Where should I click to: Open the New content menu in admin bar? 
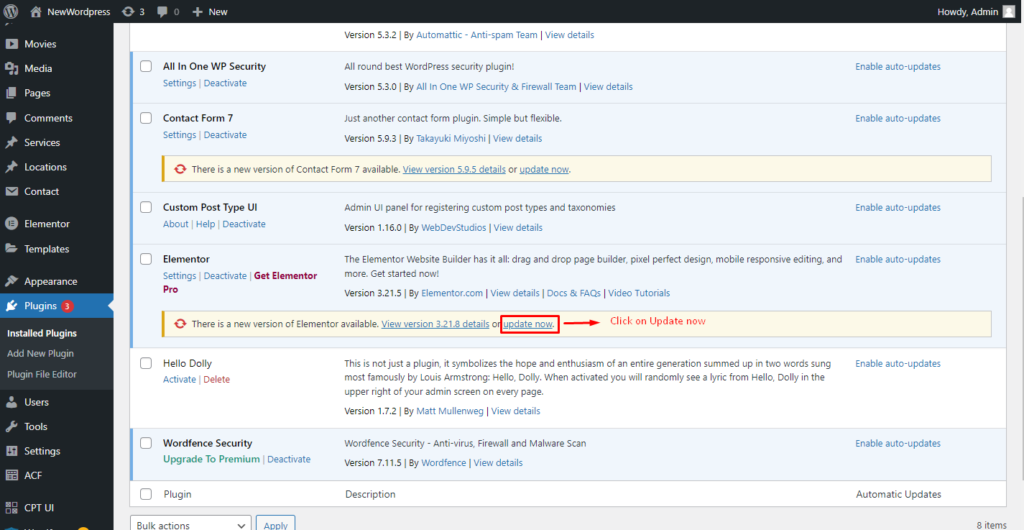point(210,11)
